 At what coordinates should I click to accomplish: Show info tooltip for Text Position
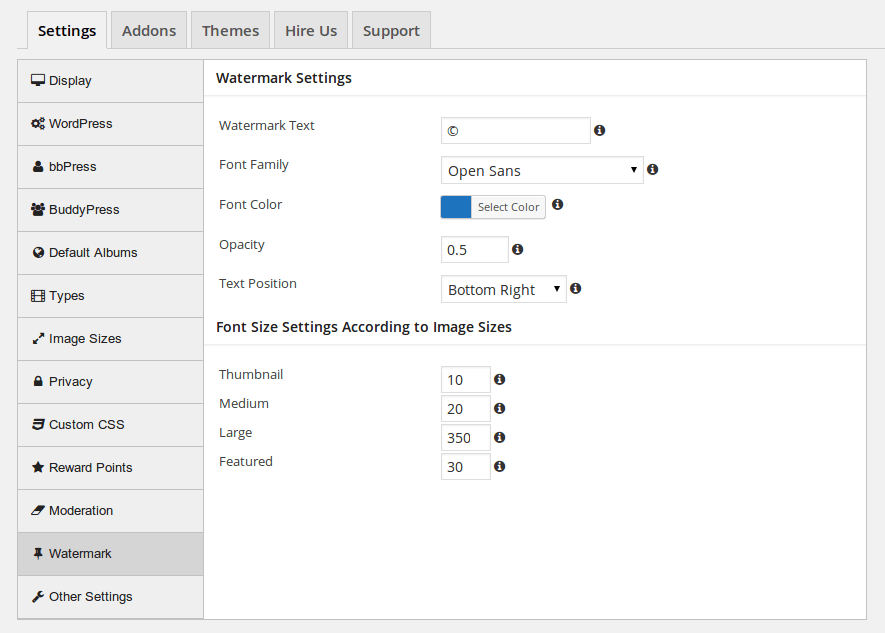(576, 288)
